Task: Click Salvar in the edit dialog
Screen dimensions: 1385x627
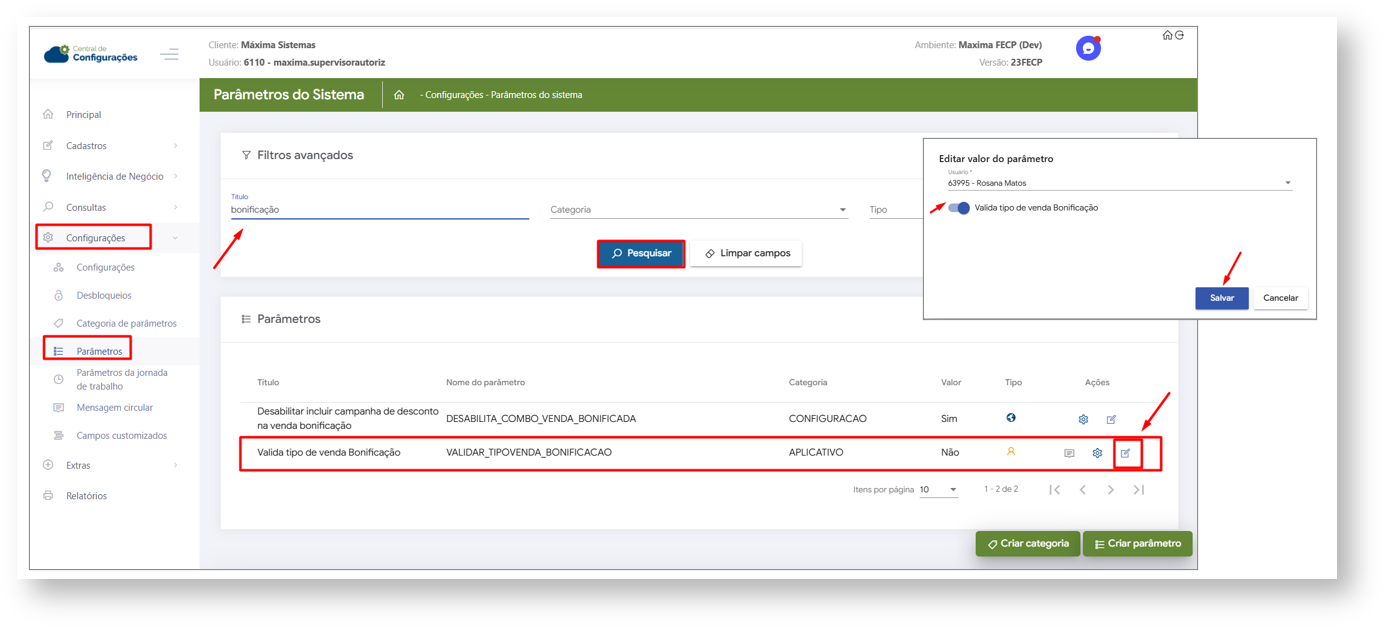Action: pos(1221,298)
